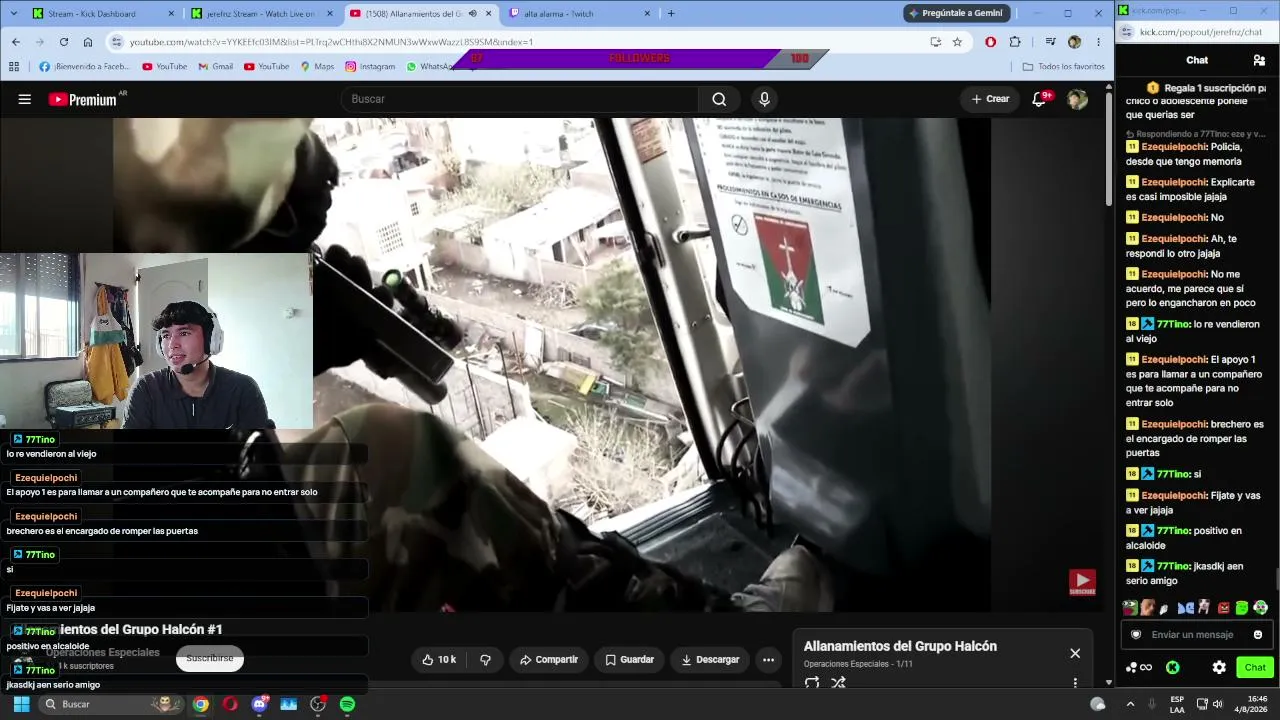1280x720 pixels.
Task: Open playlist options three-dot menu
Action: tap(1075, 683)
